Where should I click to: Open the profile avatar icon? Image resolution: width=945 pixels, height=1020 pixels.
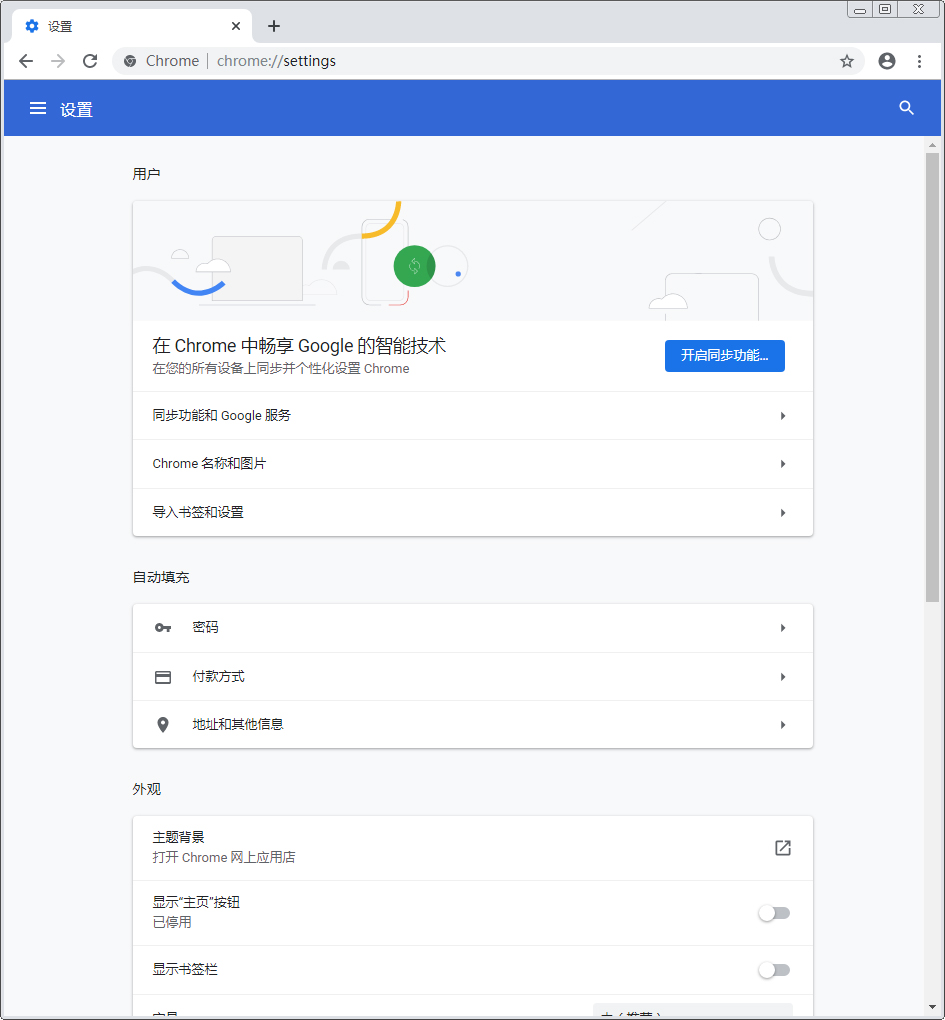pos(886,61)
